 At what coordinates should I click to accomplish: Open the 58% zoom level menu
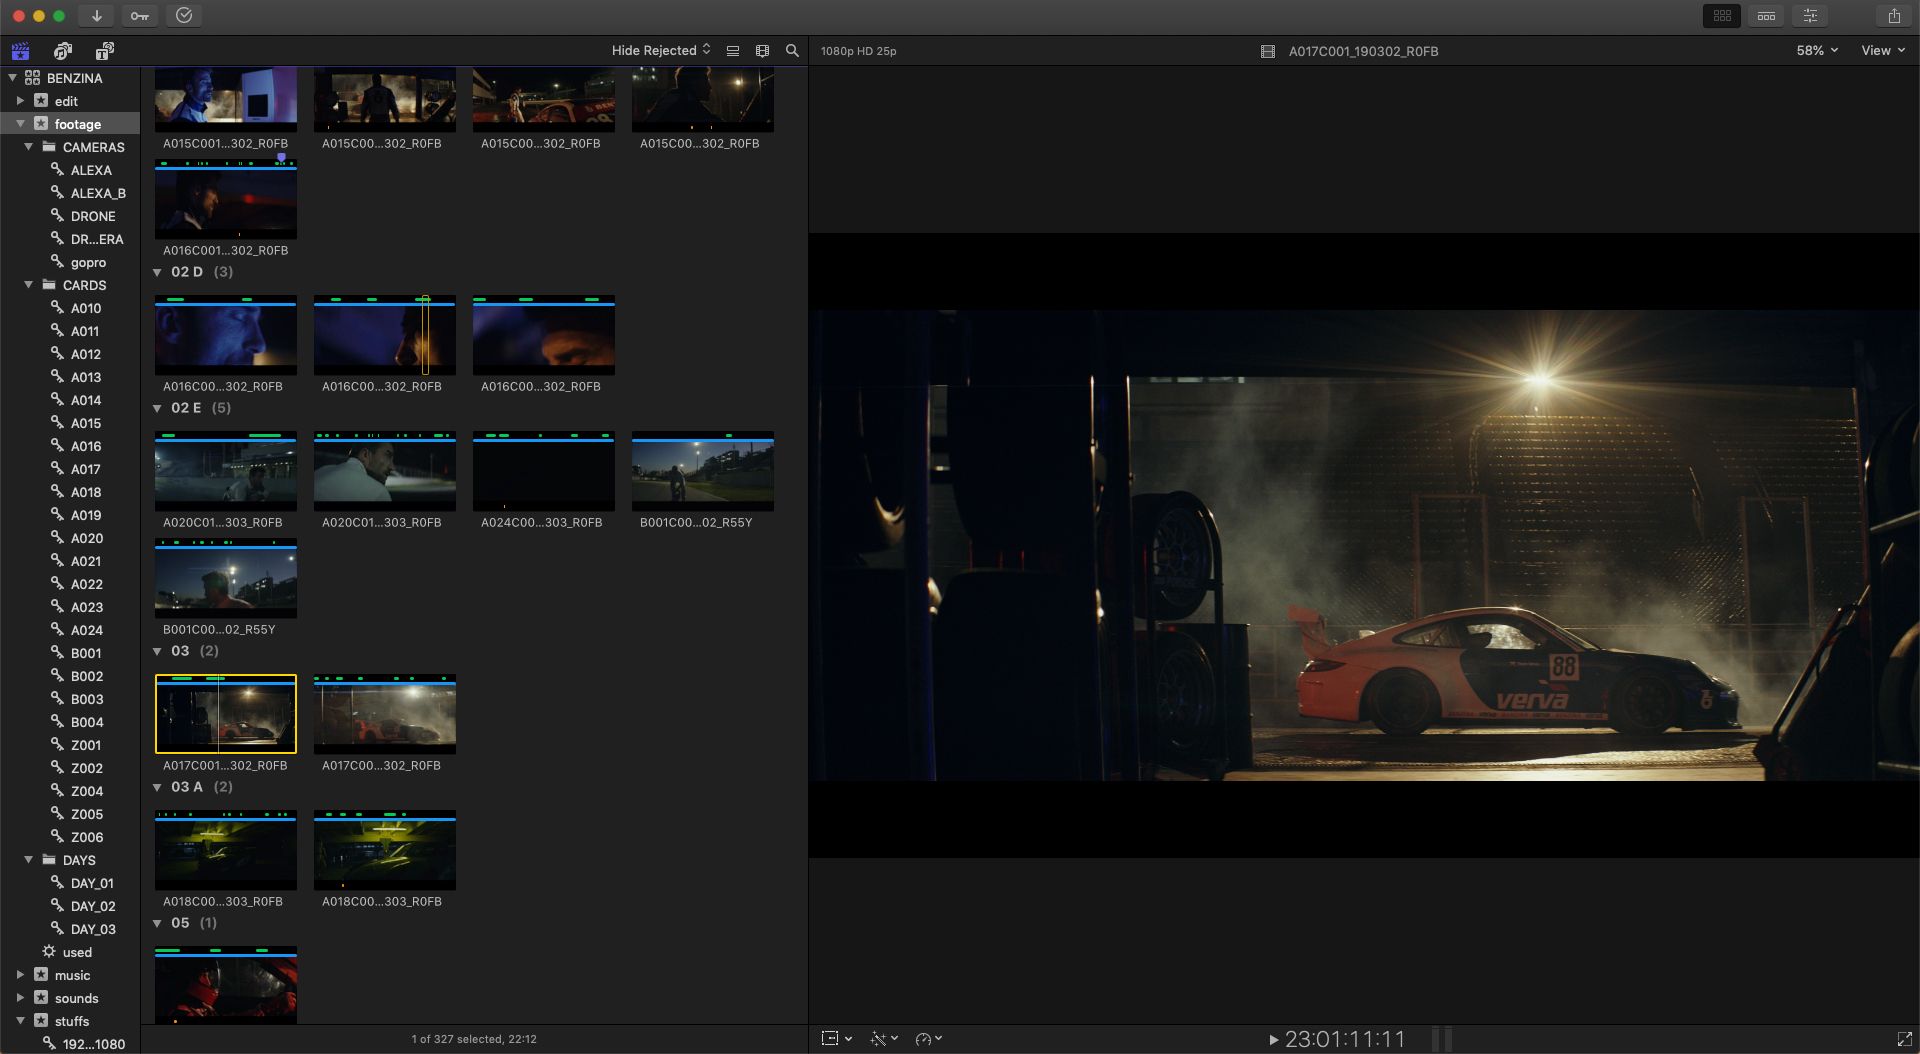point(1817,51)
